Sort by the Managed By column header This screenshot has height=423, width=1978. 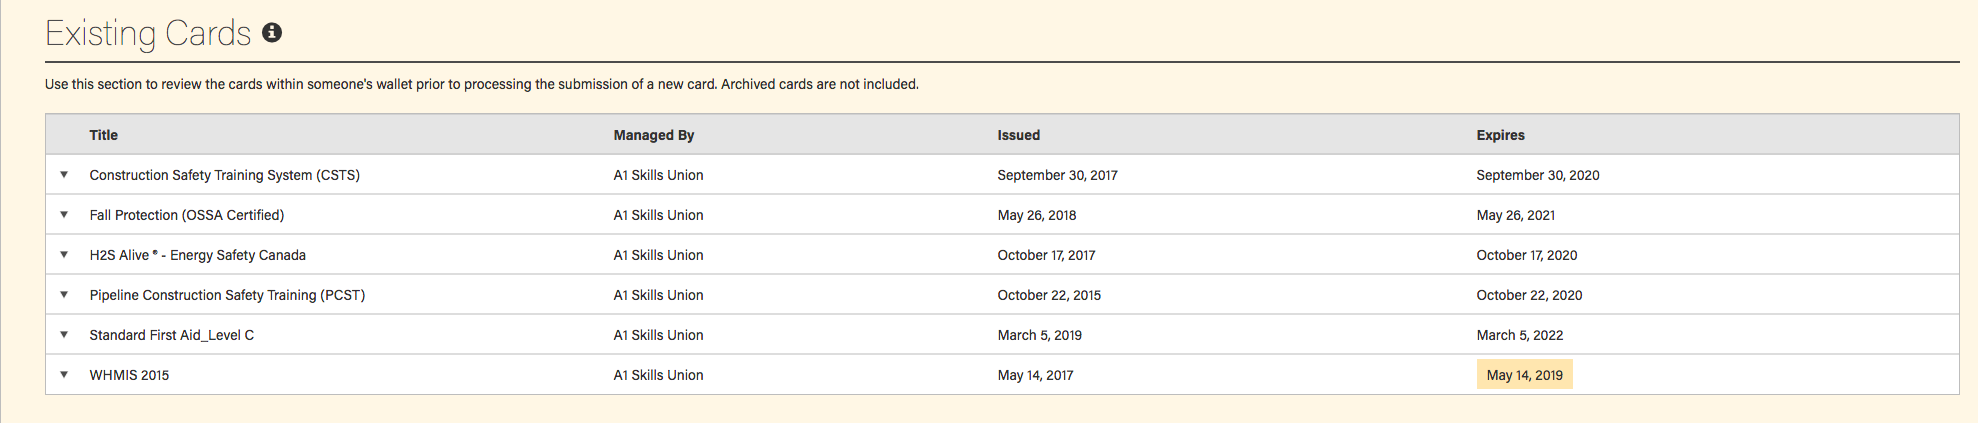click(x=654, y=135)
